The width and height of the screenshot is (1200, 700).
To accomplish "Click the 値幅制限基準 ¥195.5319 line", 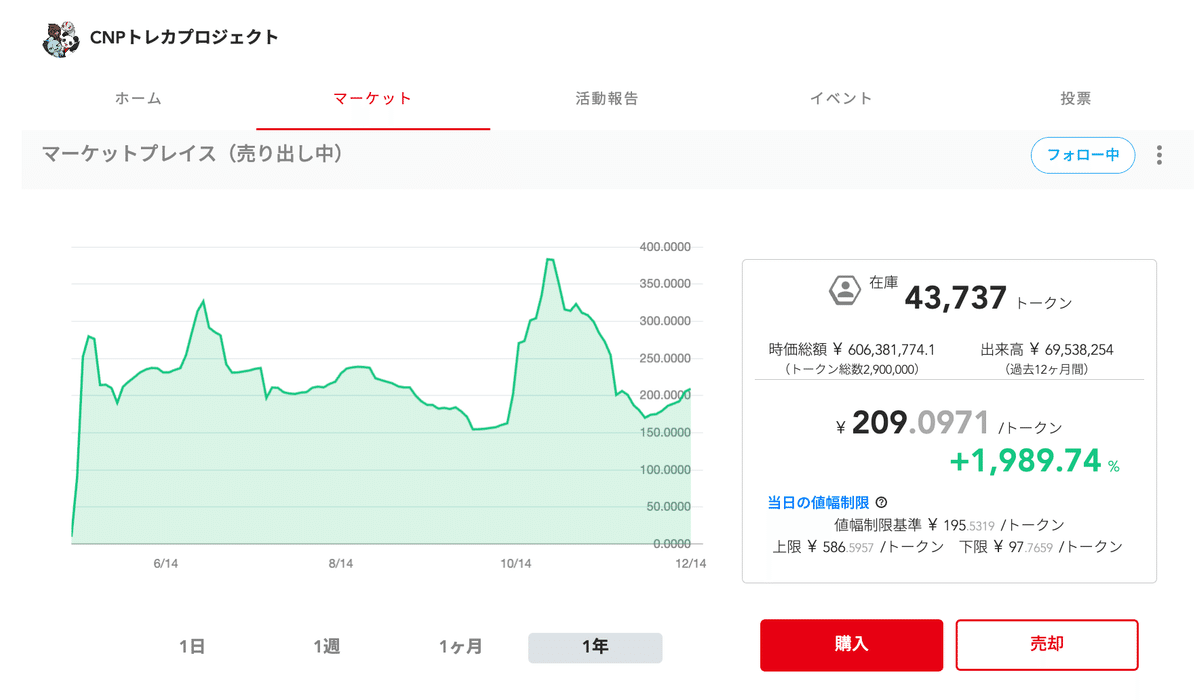I will pos(949,525).
